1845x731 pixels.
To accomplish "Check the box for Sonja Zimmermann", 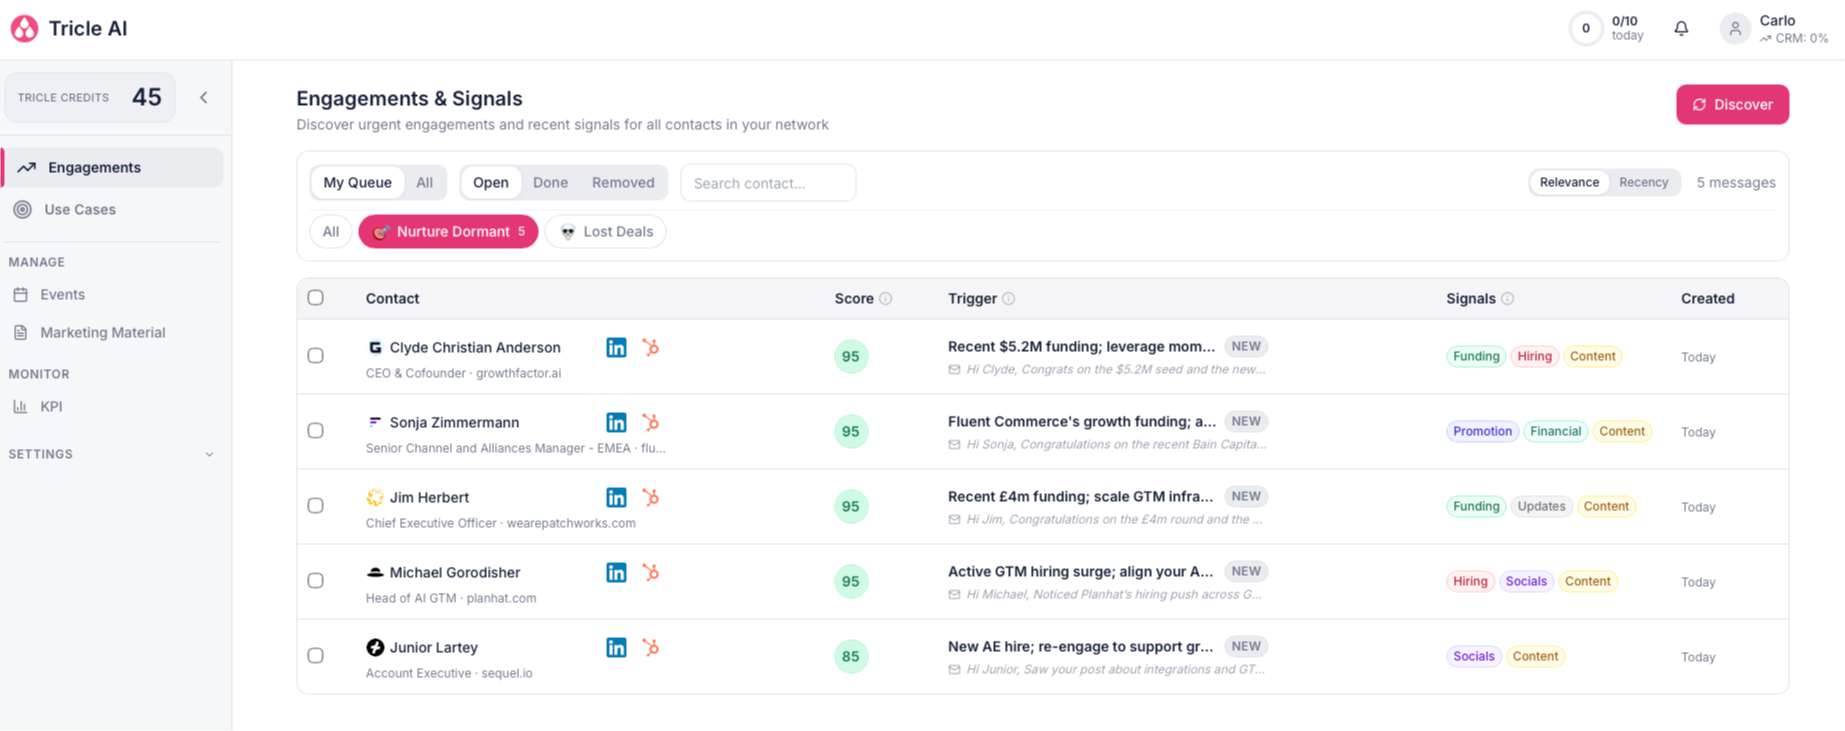I will [x=316, y=431].
